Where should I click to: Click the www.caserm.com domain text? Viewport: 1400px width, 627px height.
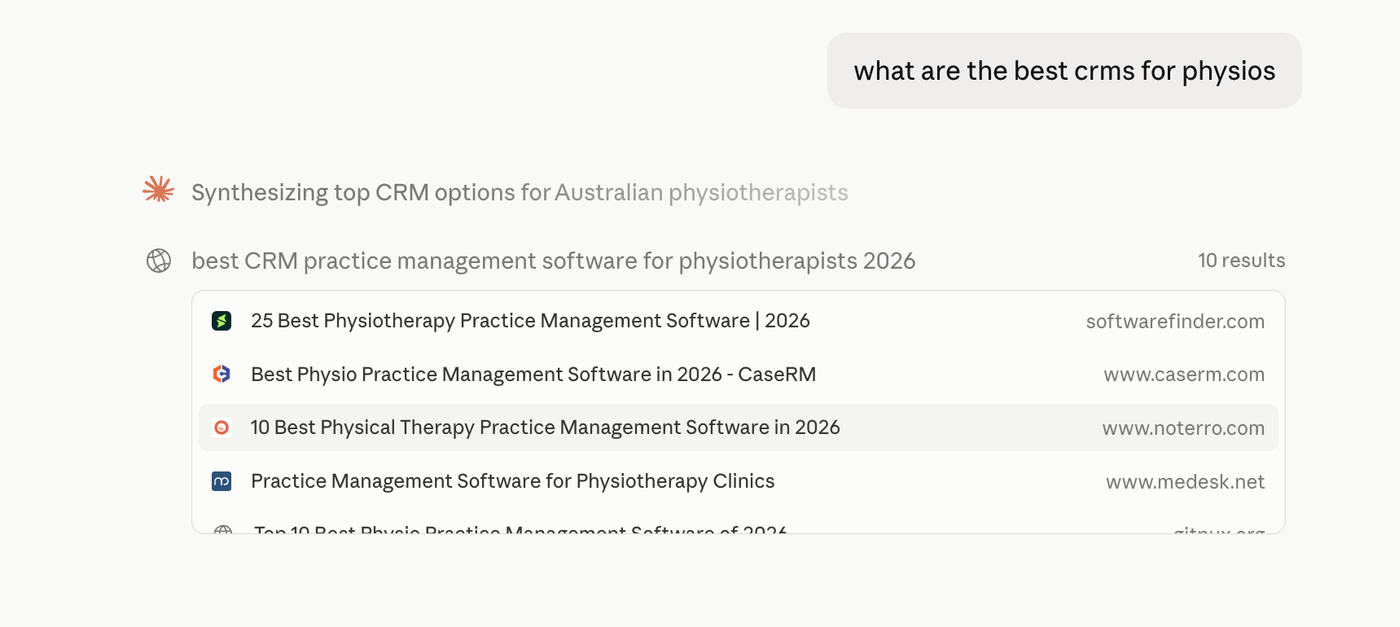click(1184, 374)
